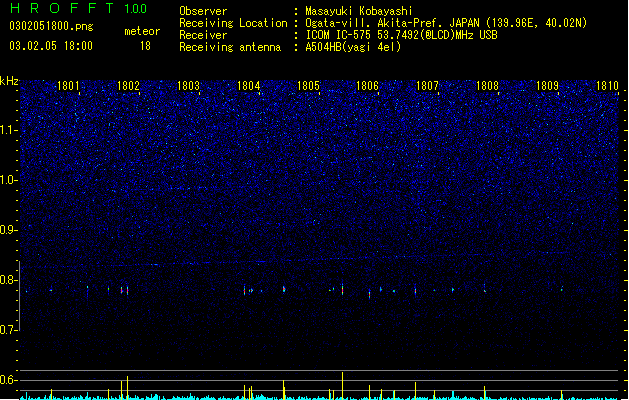The image size is (629, 400).
Task: Select the 1809 time marker label
Action: [547, 86]
